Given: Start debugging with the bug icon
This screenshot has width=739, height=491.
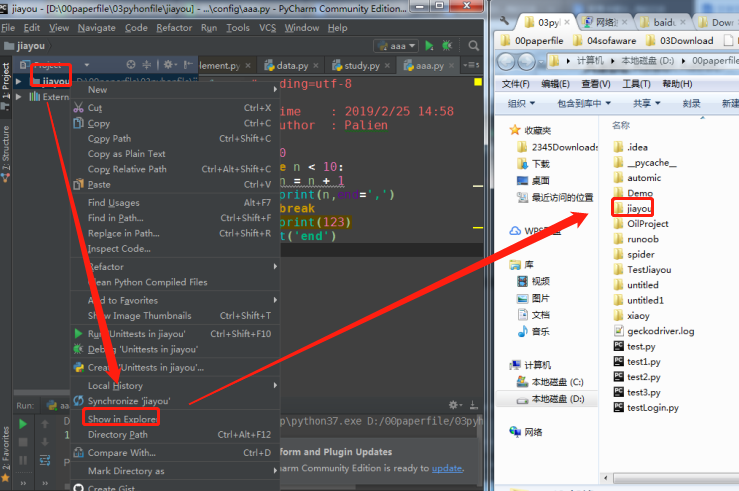Looking at the screenshot, I should point(447,46).
